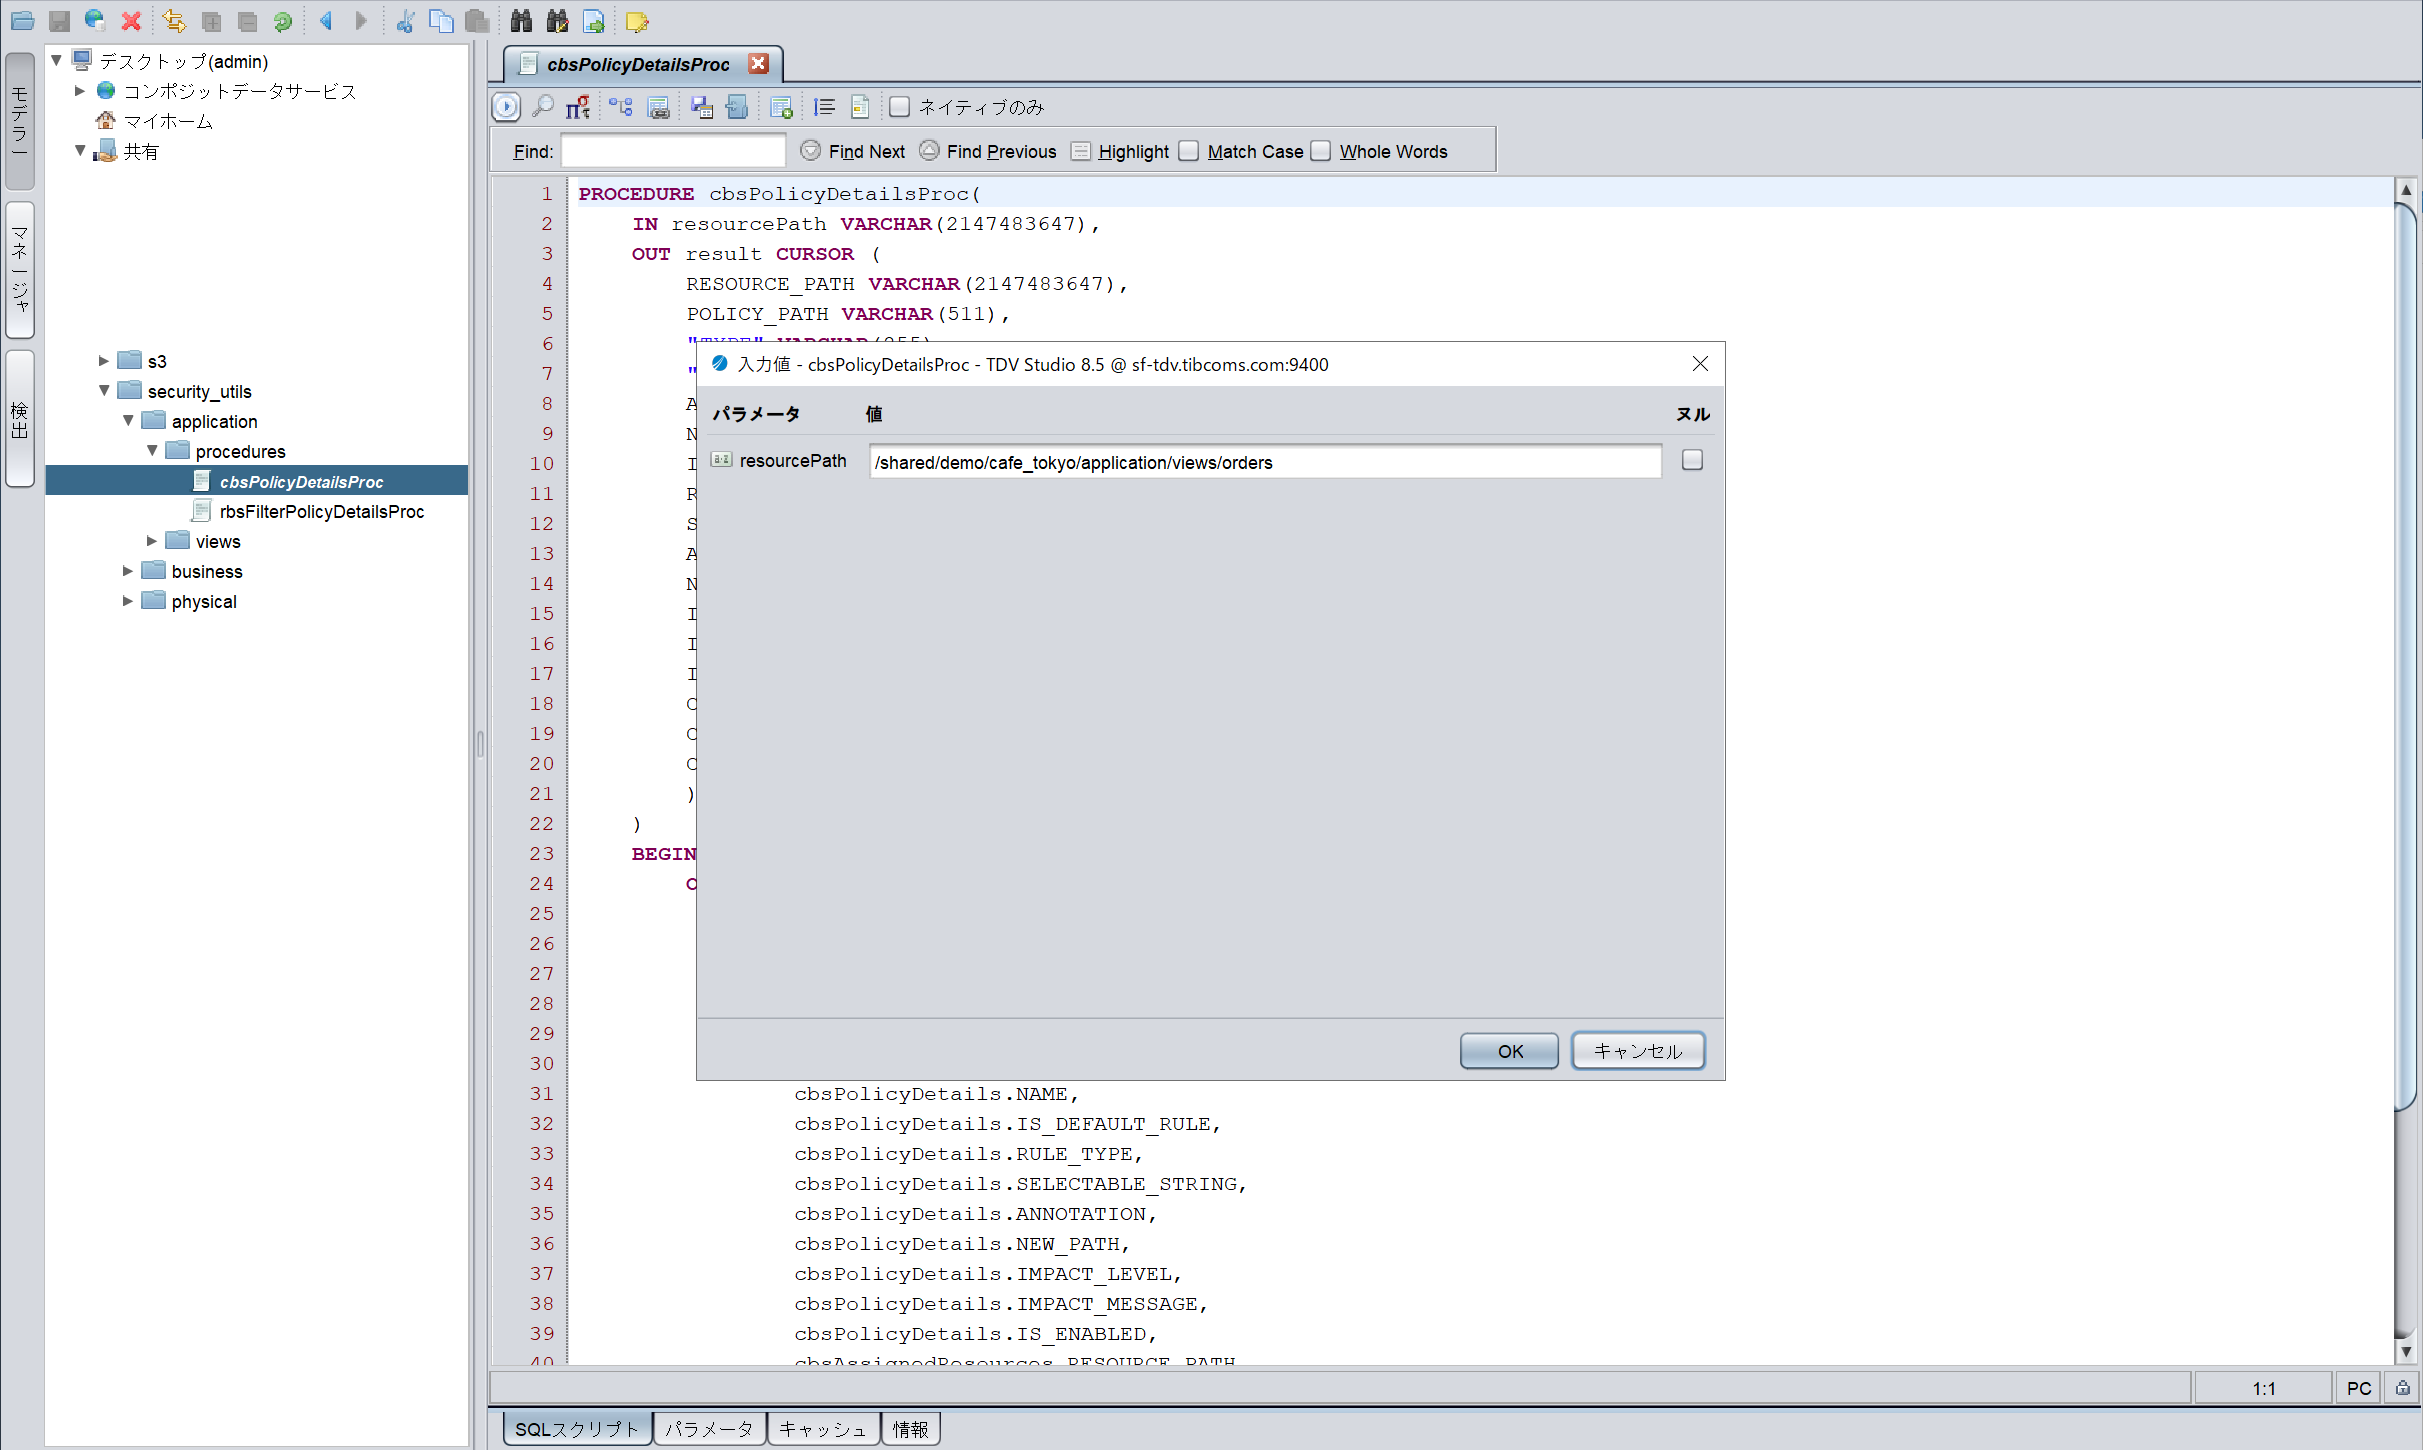The height and width of the screenshot is (1450, 2423).
Task: Click the lock icon in status bar
Action: [x=2402, y=1387]
